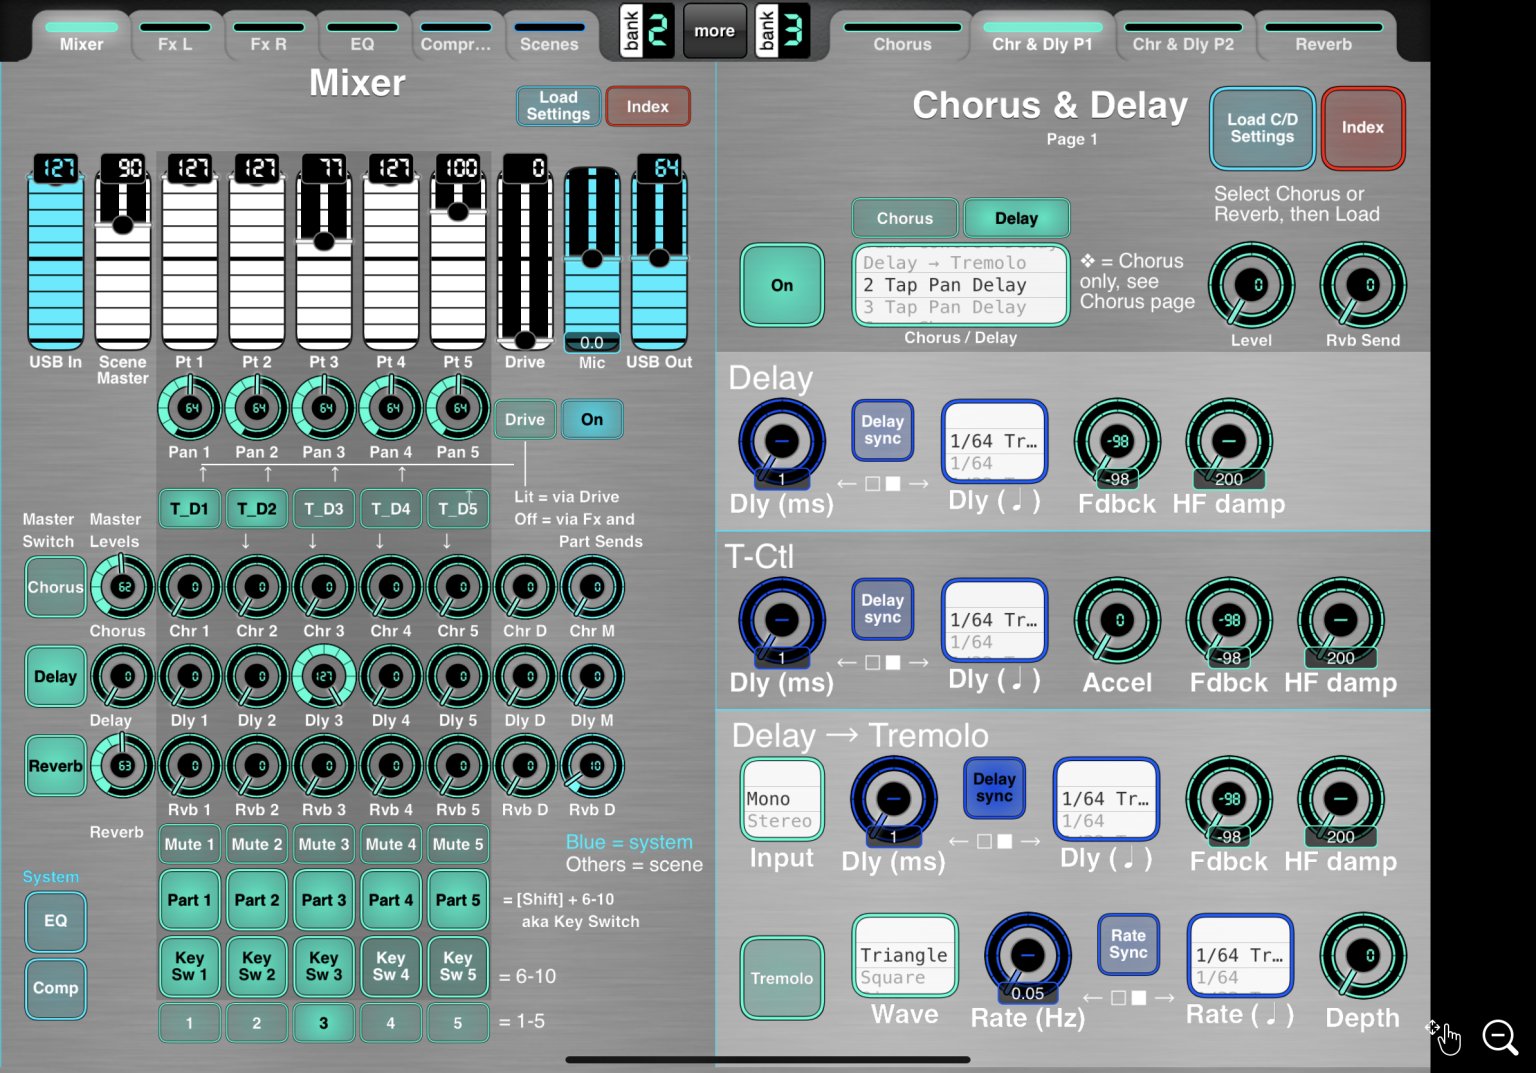1536x1073 pixels.
Task: Open the Dly note picker in the T-Ctl section
Action: [994, 620]
